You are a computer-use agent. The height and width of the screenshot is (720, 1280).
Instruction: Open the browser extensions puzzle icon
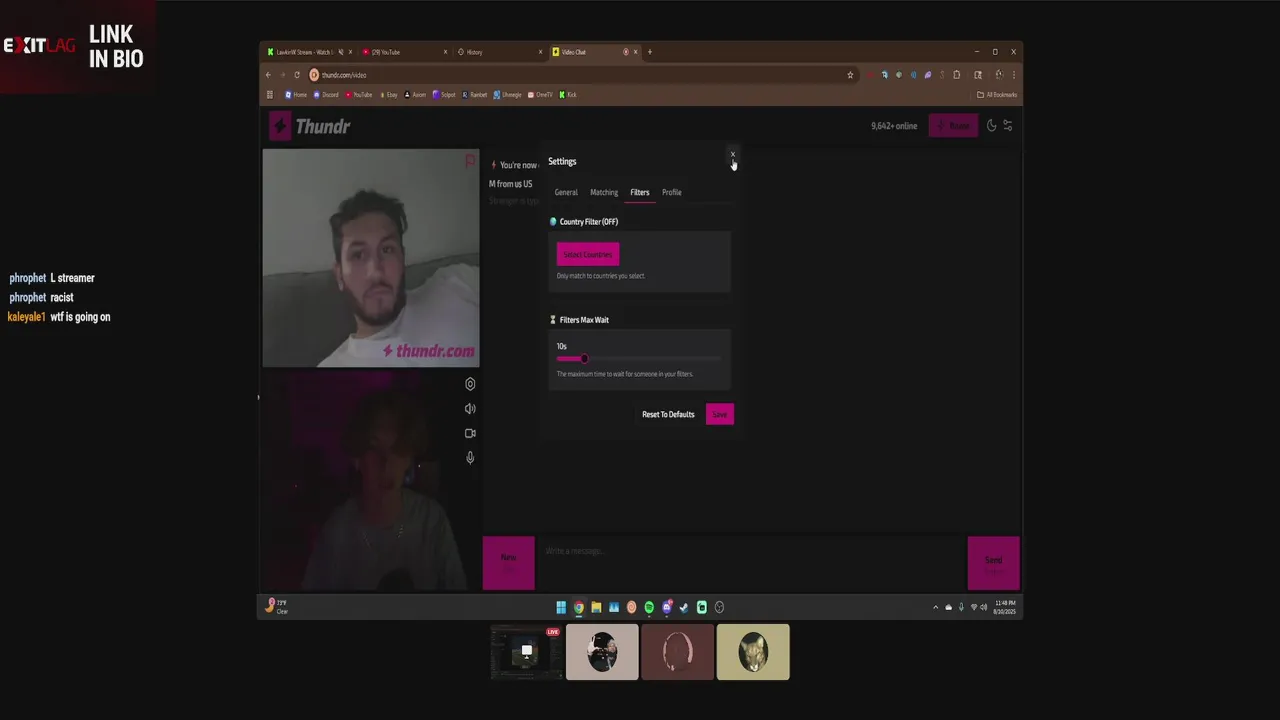pyautogui.click(x=957, y=75)
